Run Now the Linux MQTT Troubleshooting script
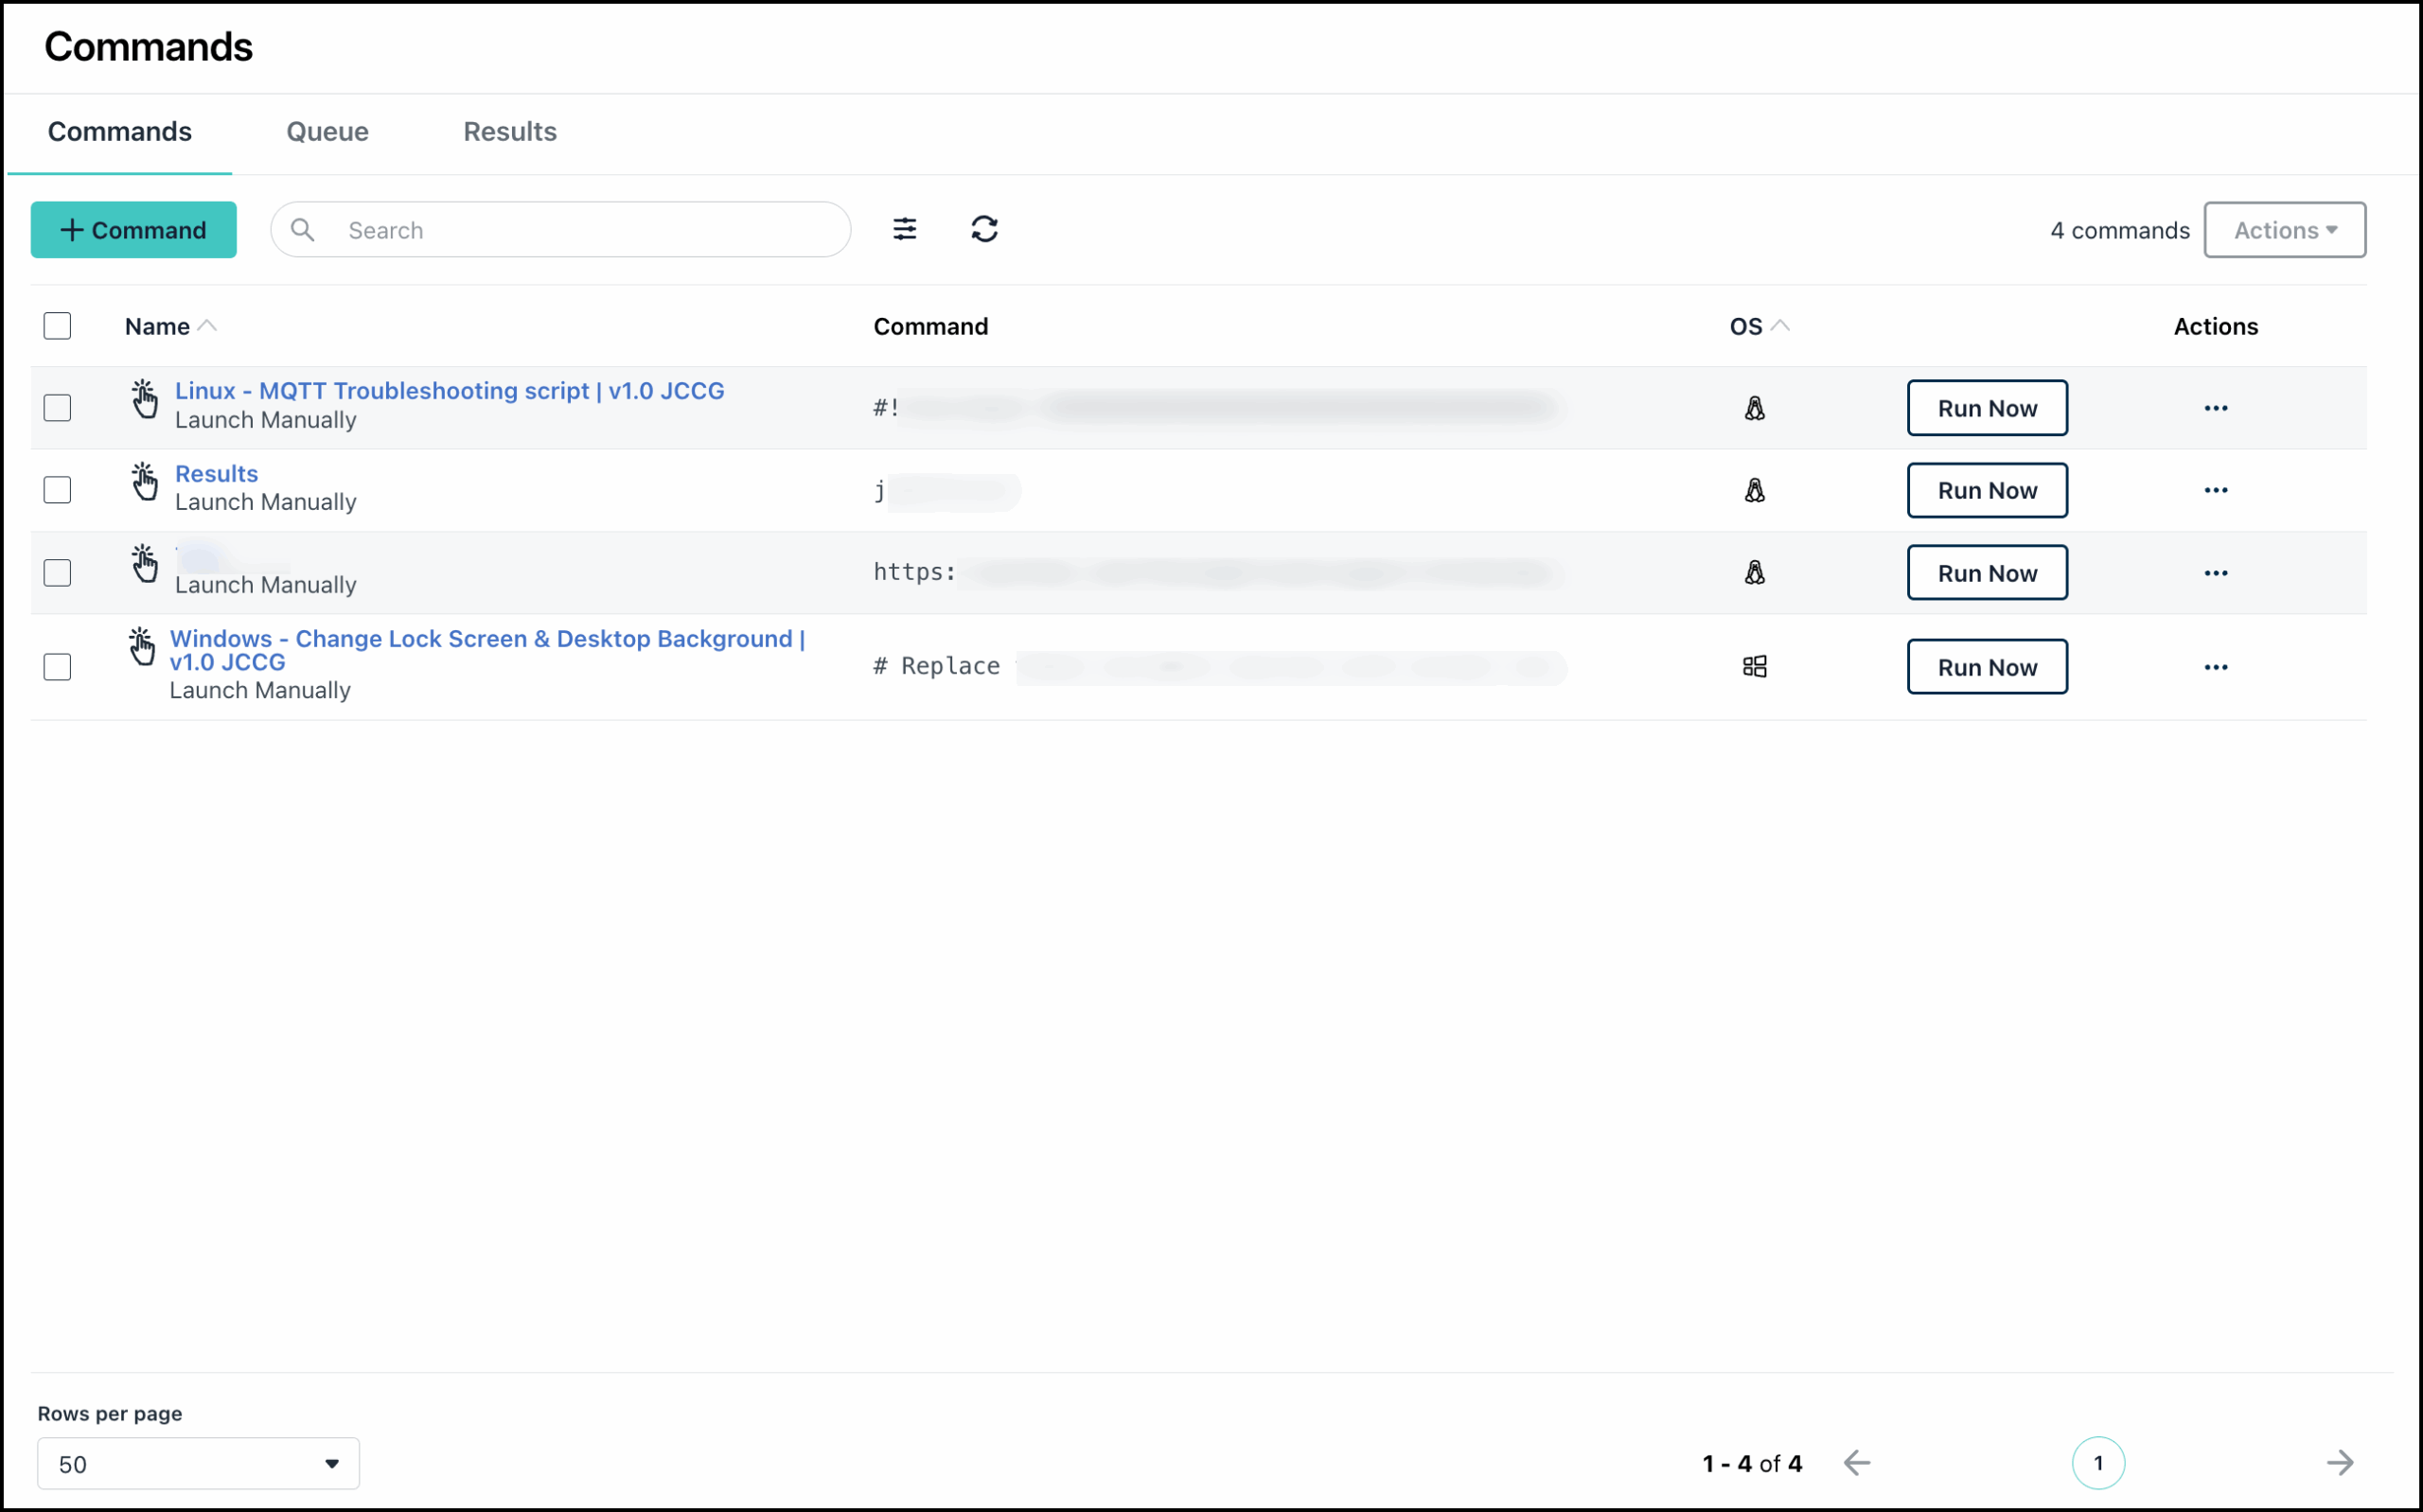This screenshot has width=2423, height=1512. point(1986,407)
